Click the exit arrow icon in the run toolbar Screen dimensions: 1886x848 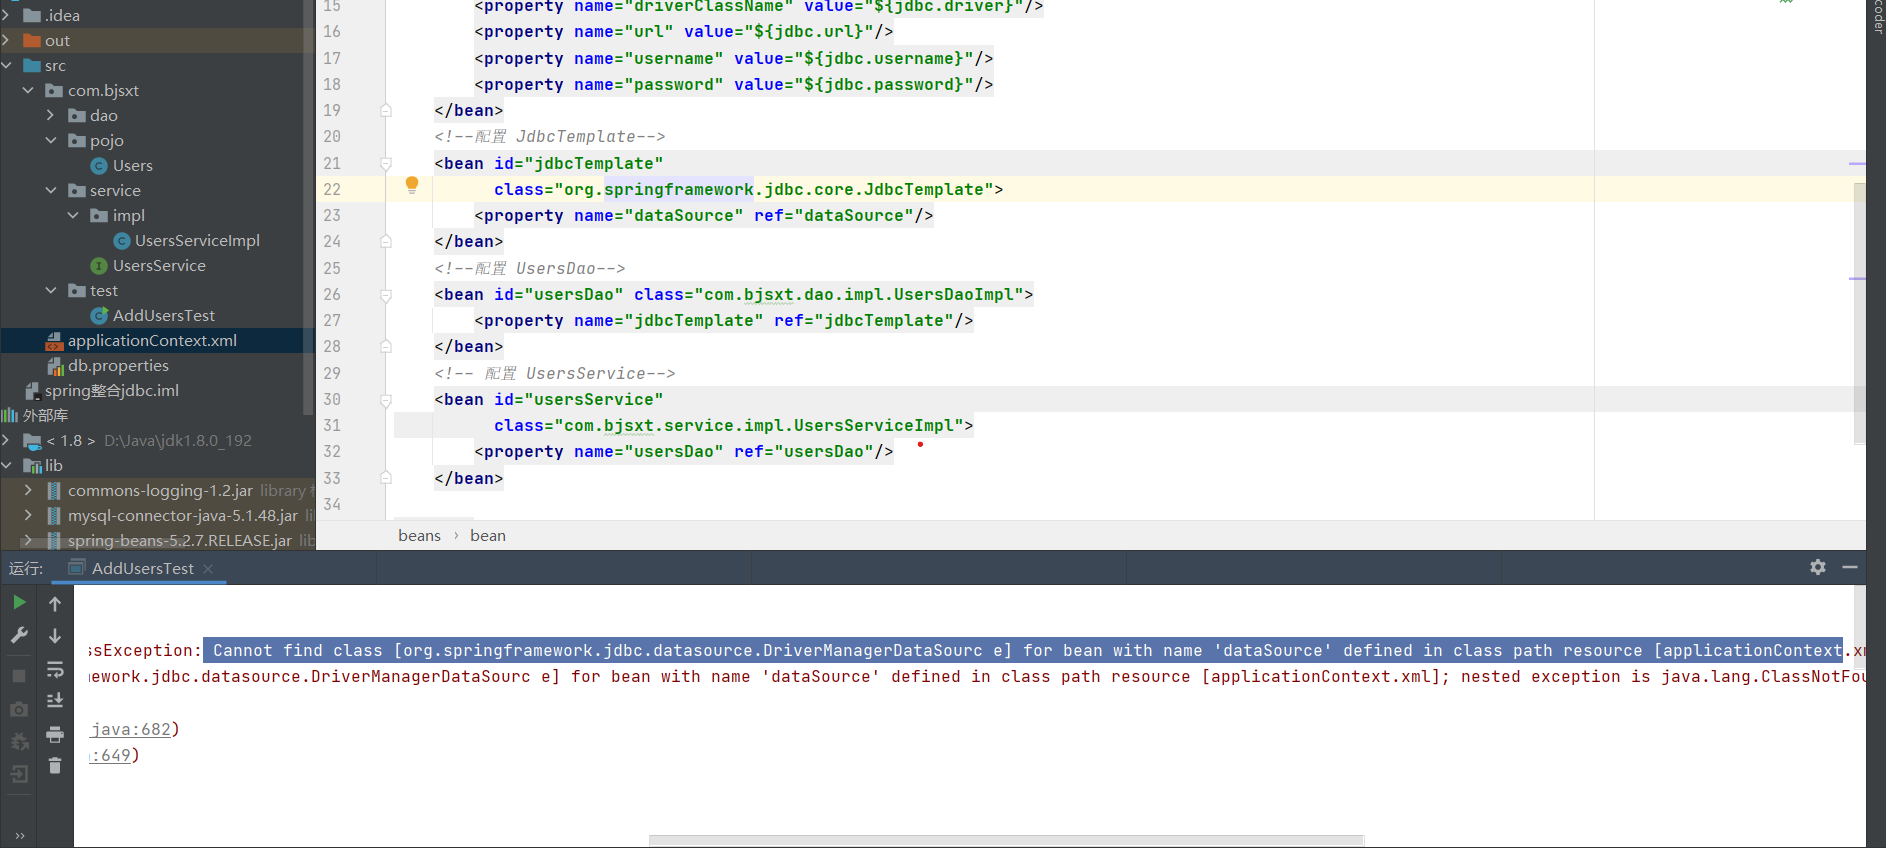(19, 774)
